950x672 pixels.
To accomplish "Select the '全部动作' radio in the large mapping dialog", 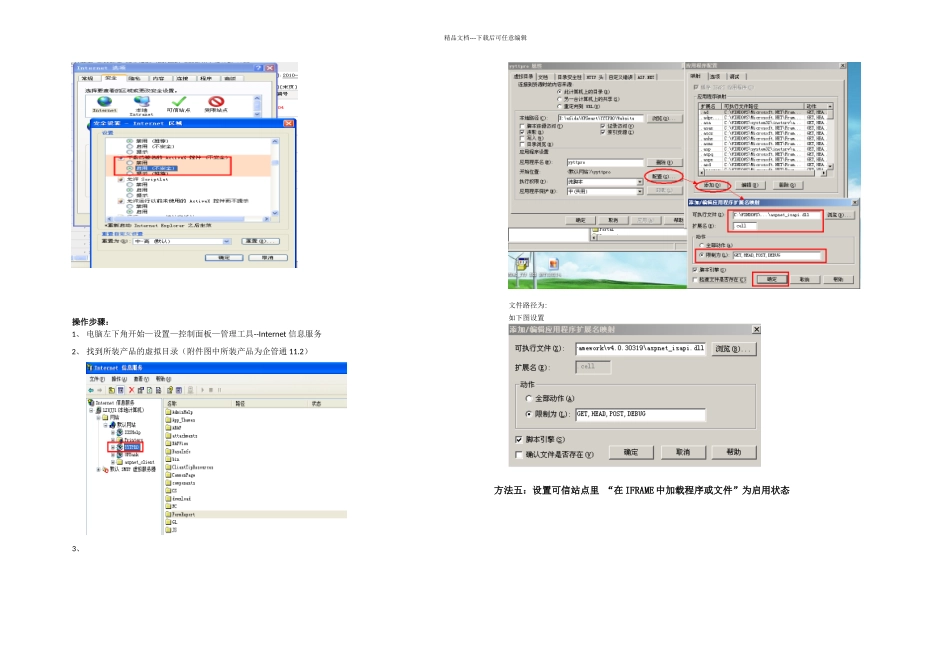I will pos(529,399).
